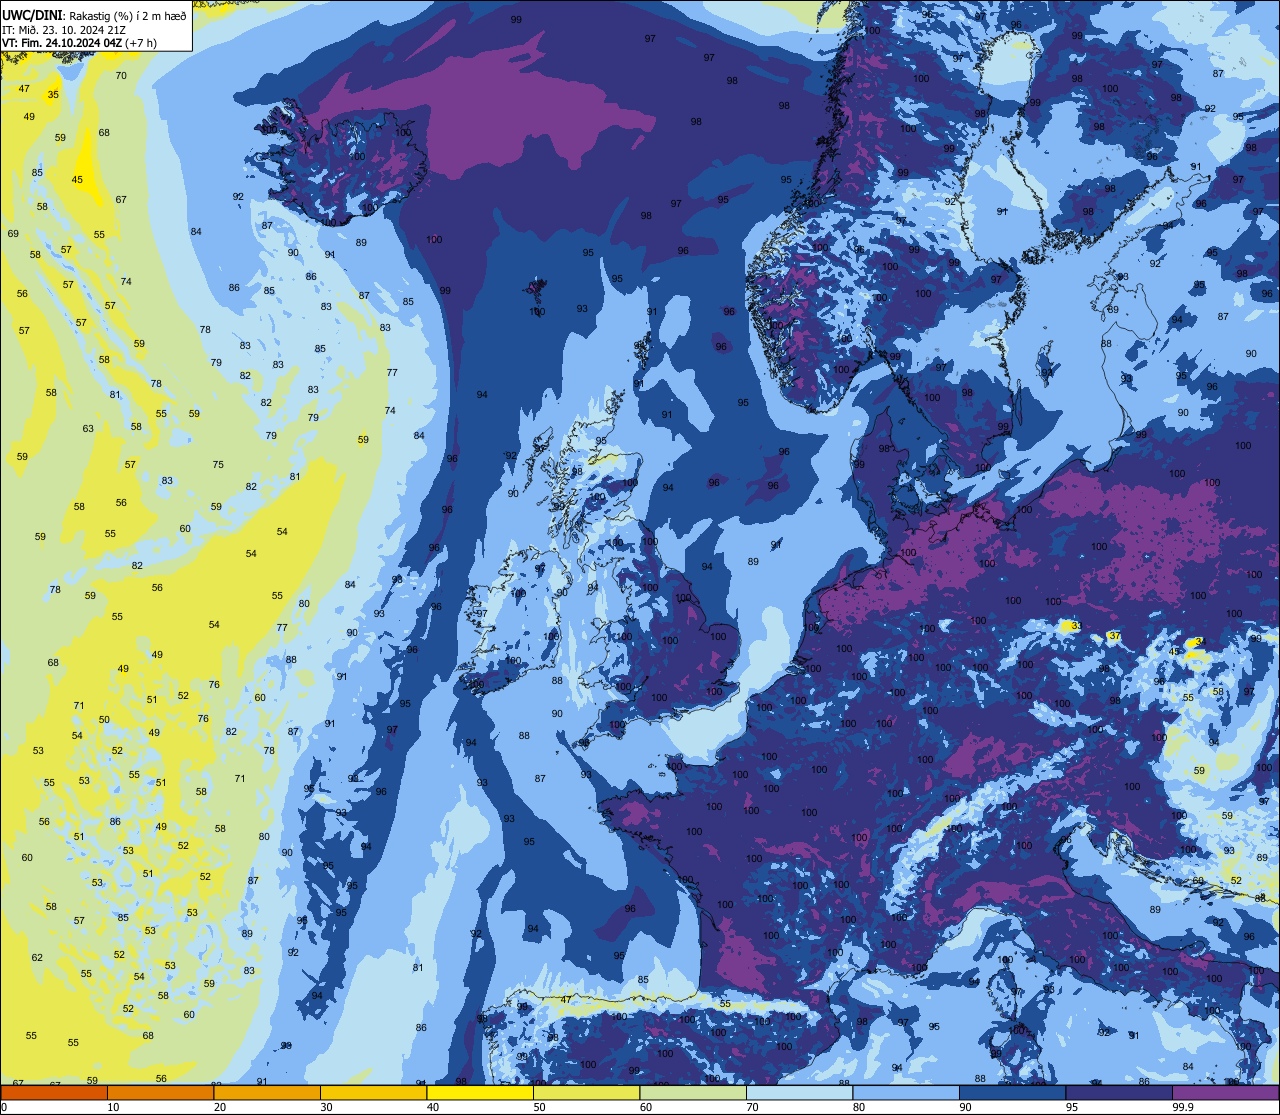Click the "70" tick label of the legend scale

752,1107
